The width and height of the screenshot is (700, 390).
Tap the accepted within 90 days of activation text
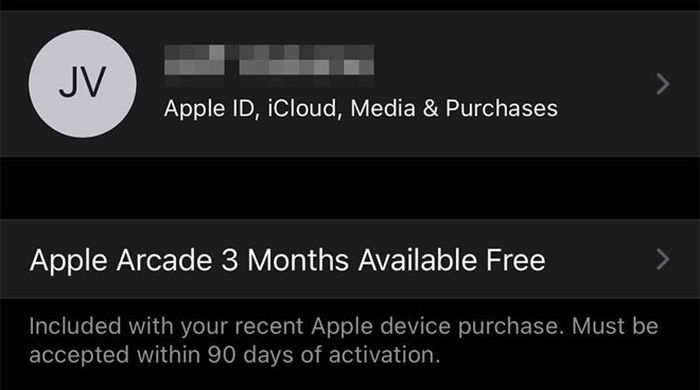[x=235, y=355]
